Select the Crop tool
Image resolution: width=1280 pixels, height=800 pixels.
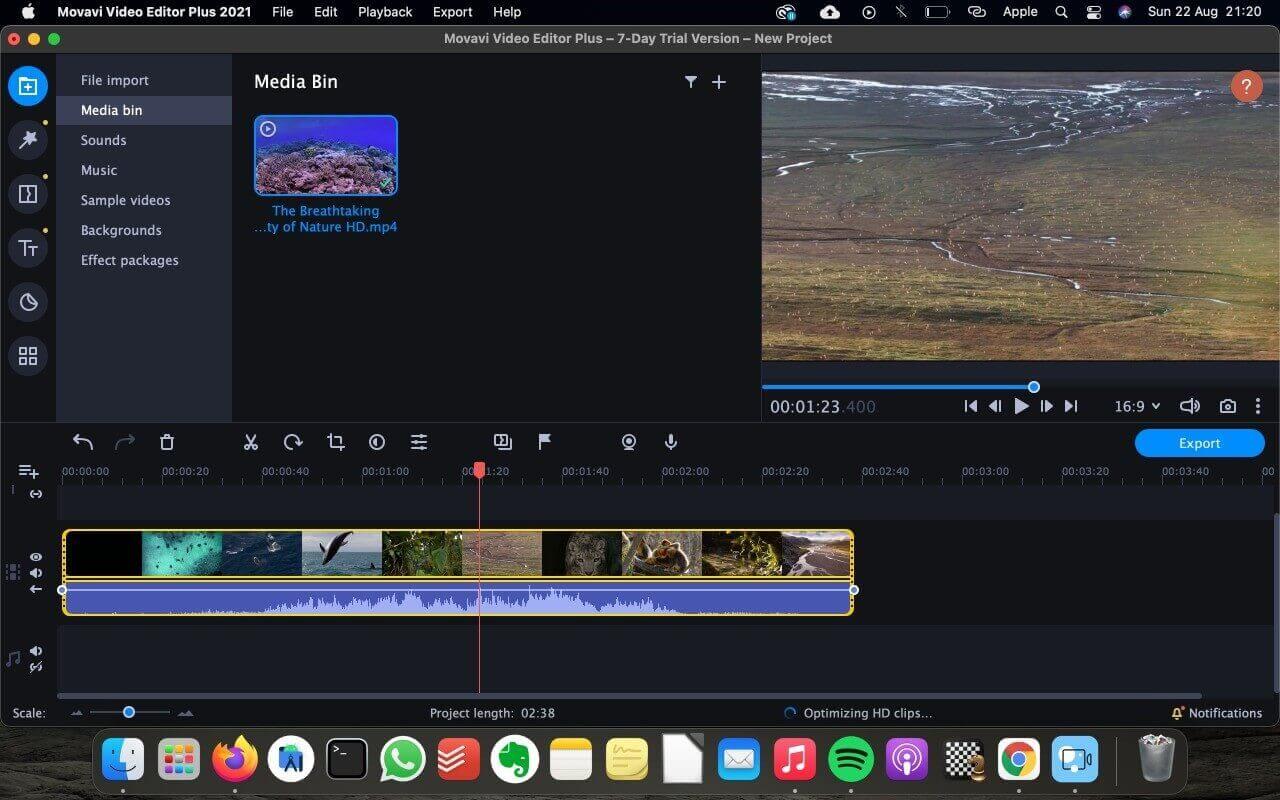(x=335, y=442)
